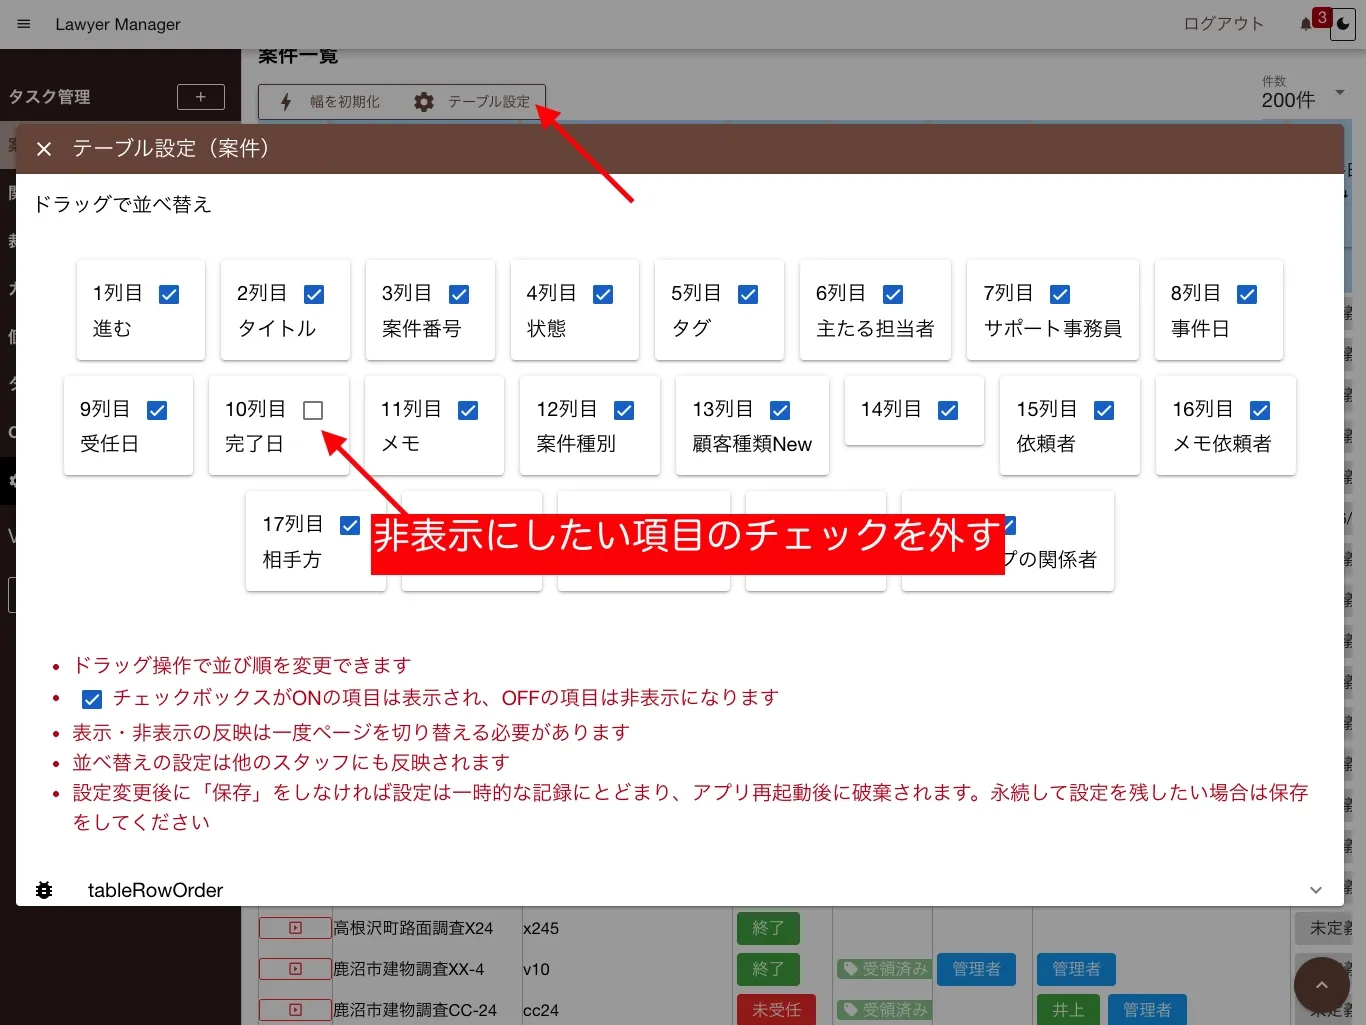Toggle dark mode moon icon
This screenshot has width=1366, height=1025.
click(x=1343, y=25)
